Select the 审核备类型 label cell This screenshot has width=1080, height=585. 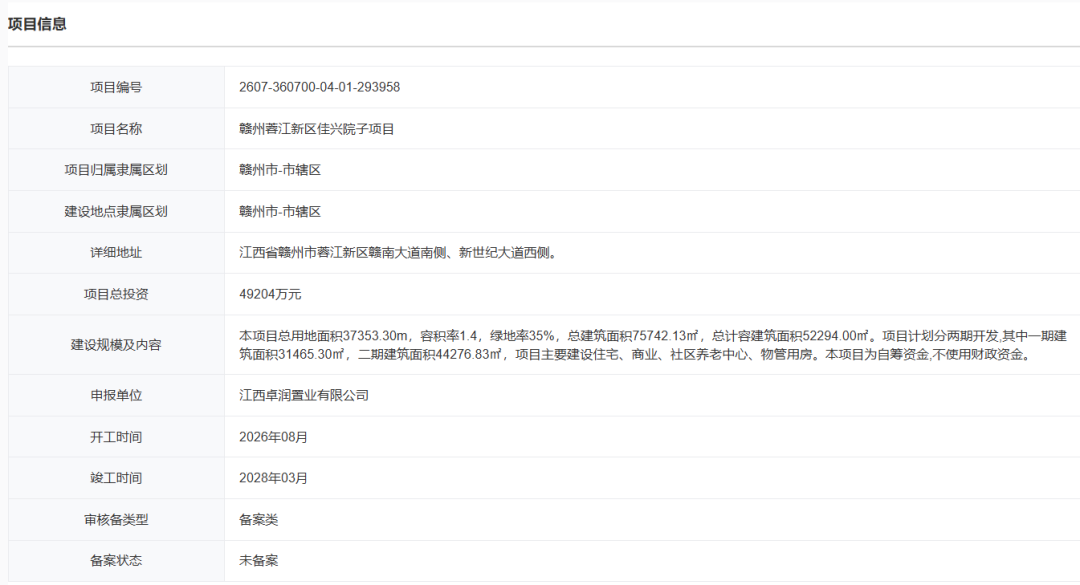(116, 520)
